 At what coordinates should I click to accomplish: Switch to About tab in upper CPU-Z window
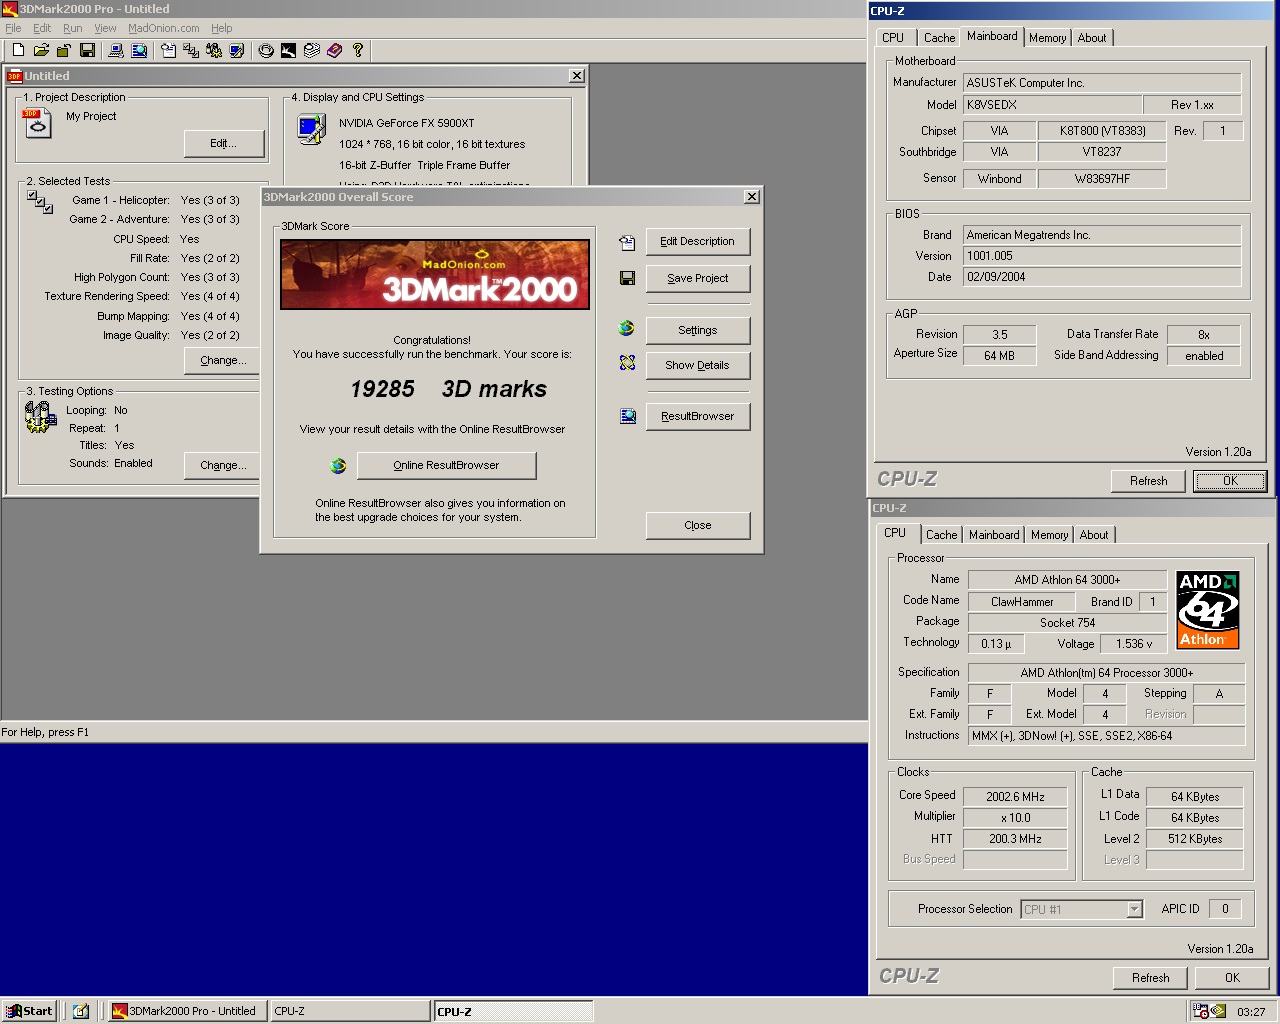[x=1092, y=38]
